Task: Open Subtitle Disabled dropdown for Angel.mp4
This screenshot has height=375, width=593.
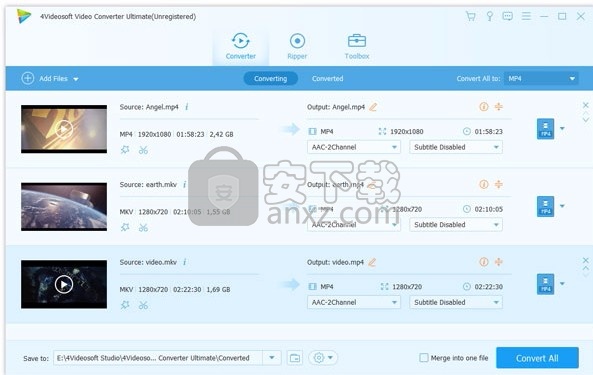Action: (456, 147)
